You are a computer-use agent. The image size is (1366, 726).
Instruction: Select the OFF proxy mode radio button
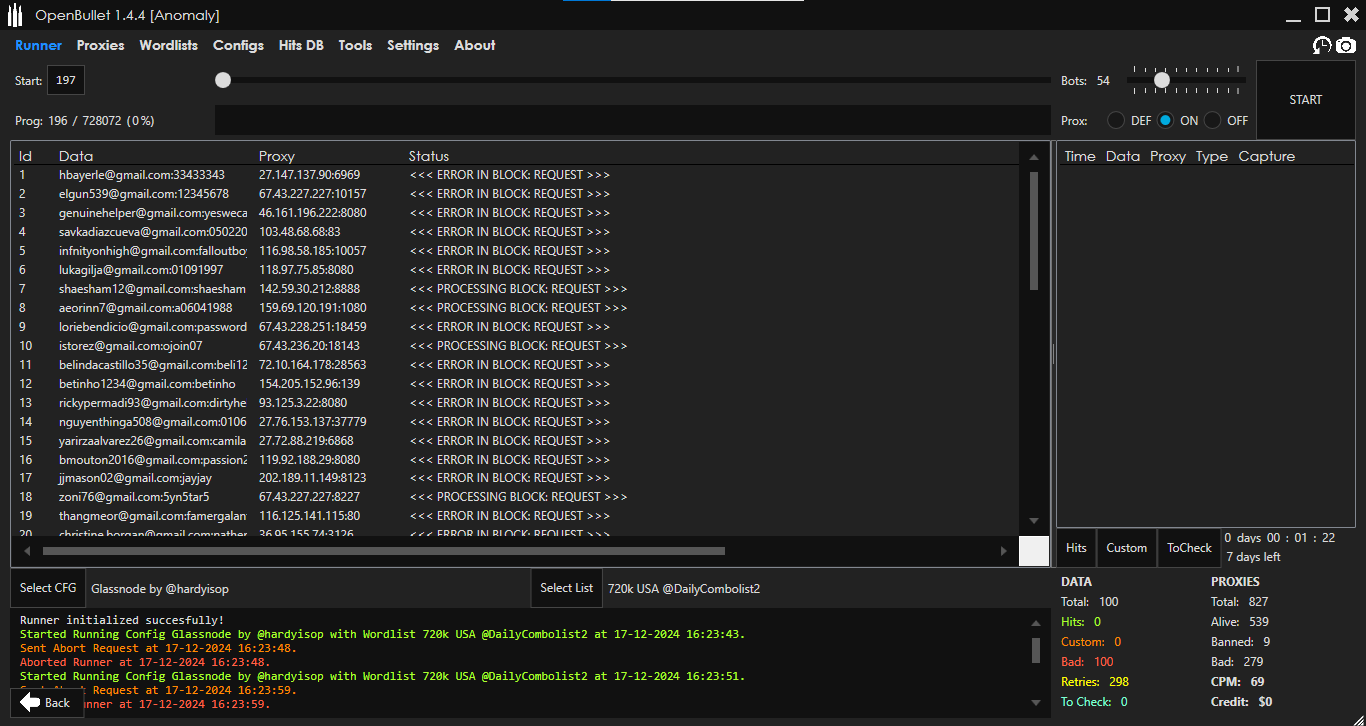[1213, 120]
